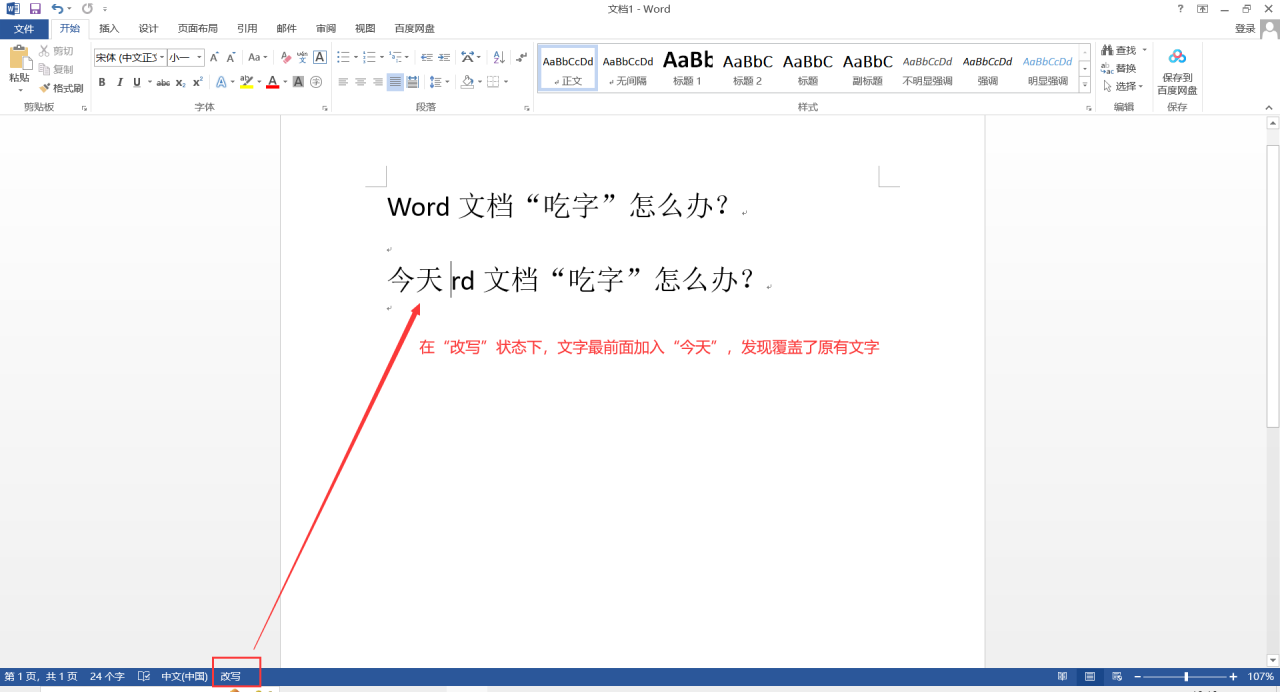Switch to the Page Layout (页面布局) tab
This screenshot has width=1280, height=692.
pyautogui.click(x=197, y=29)
